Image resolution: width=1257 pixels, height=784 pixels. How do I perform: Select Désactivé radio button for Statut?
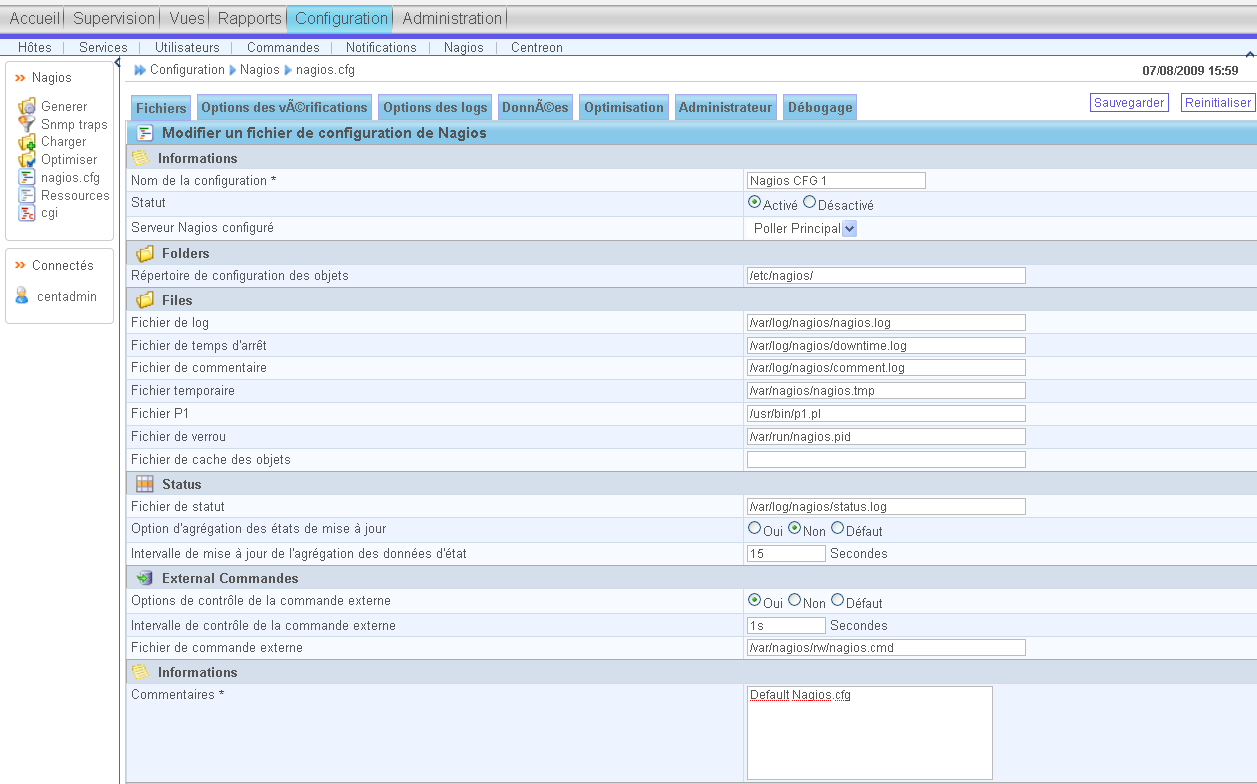pos(809,202)
